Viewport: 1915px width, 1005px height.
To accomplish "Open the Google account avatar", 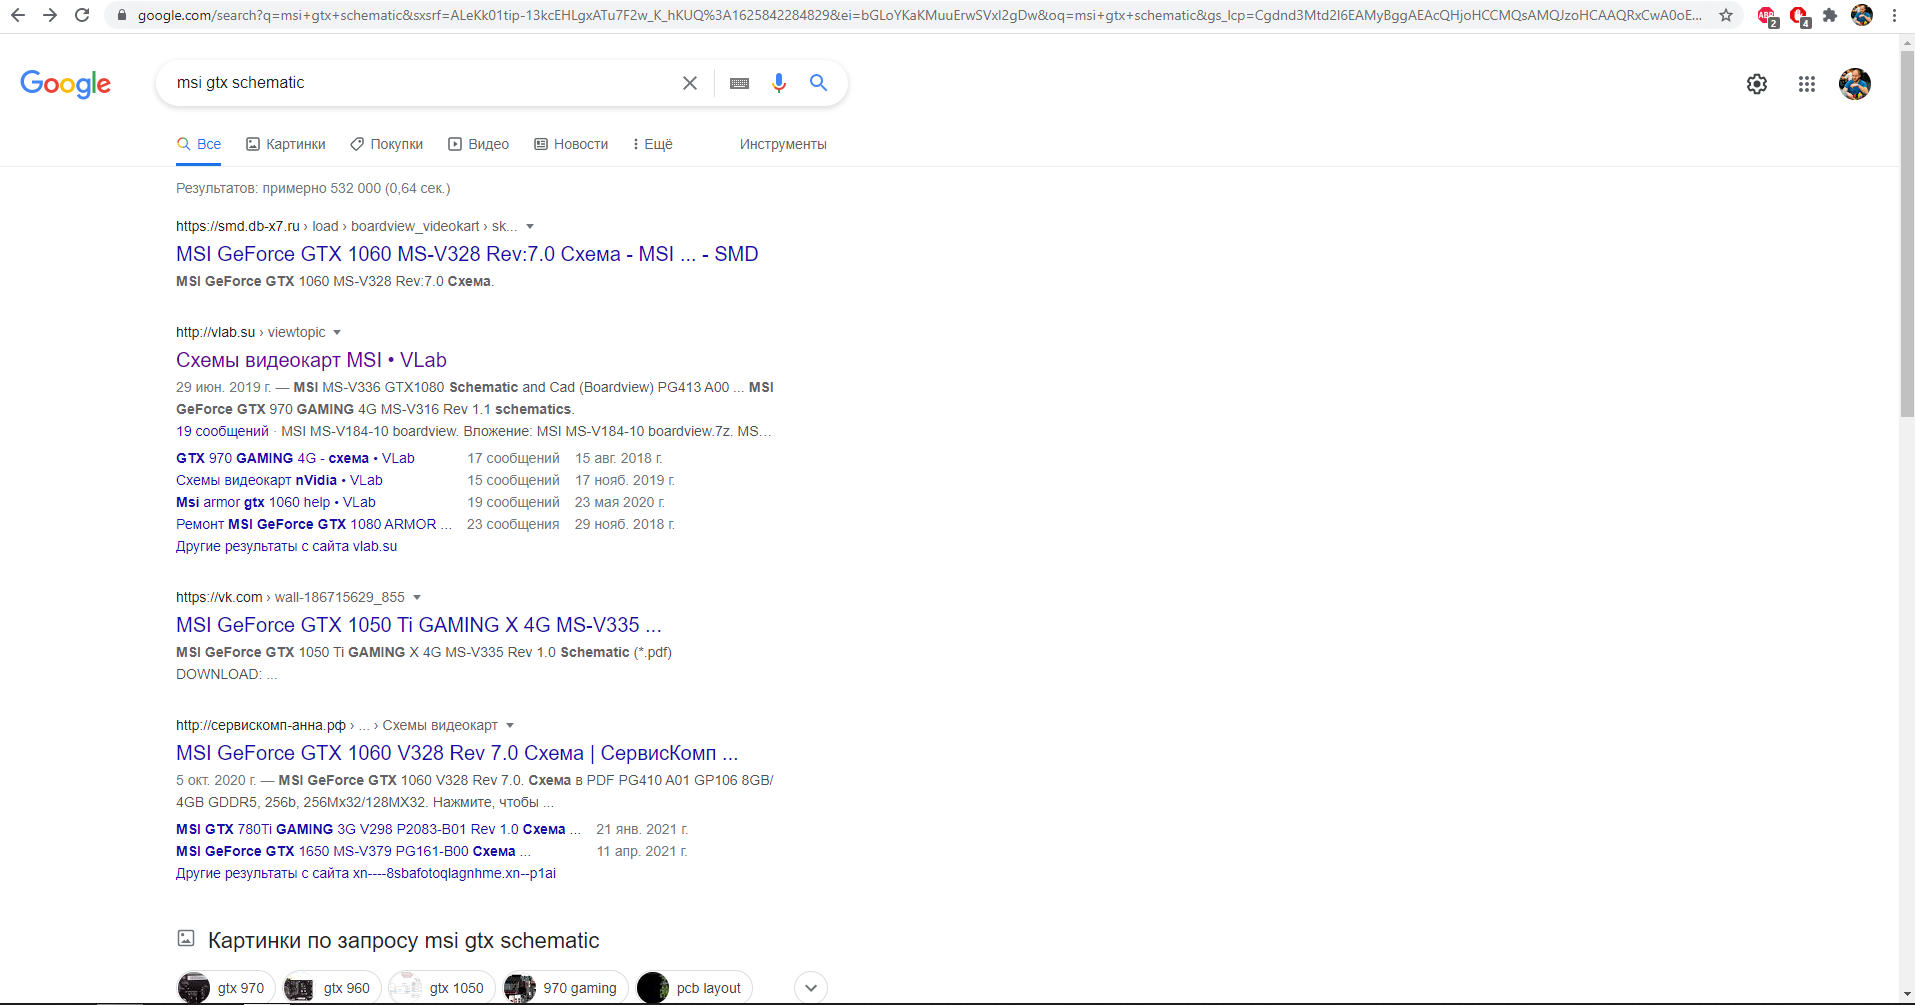I will click(x=1855, y=84).
